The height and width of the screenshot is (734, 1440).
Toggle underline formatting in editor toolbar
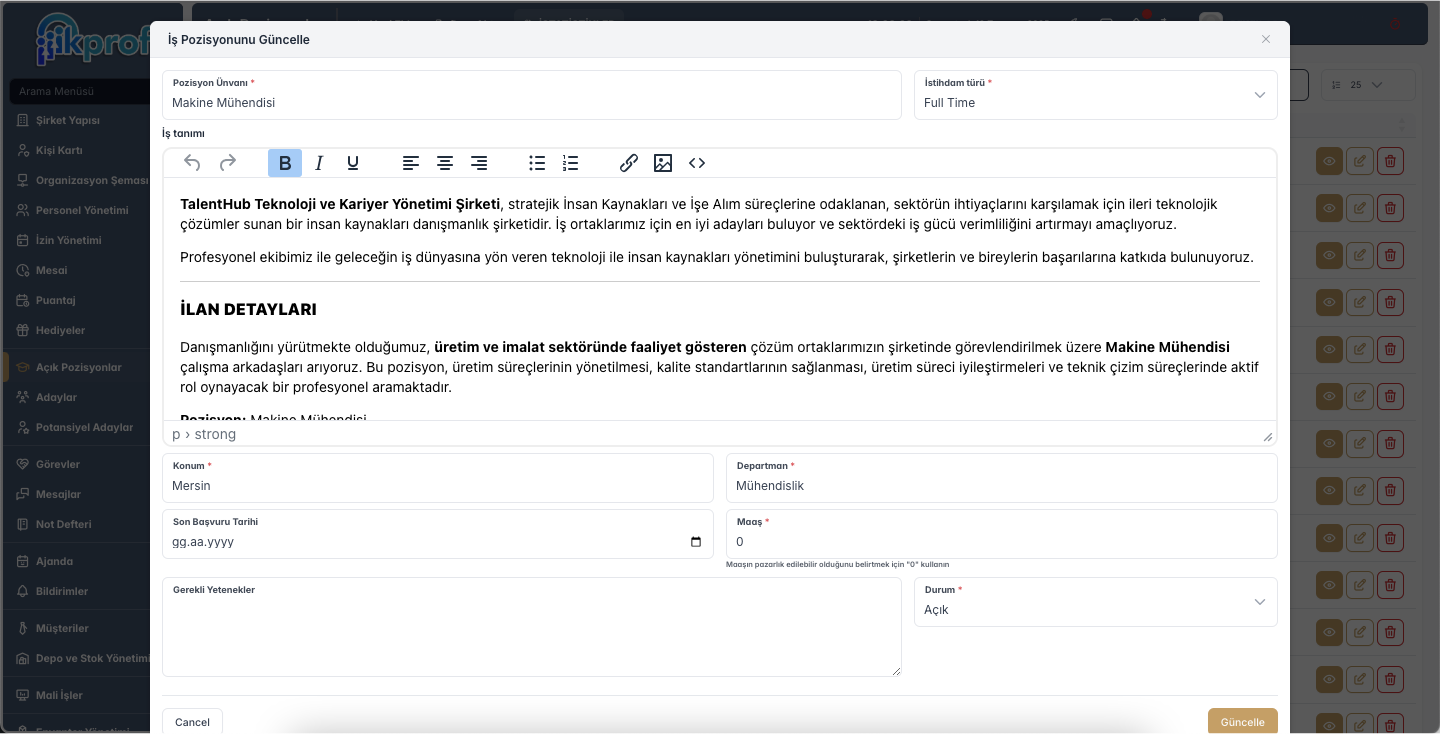[x=353, y=163]
